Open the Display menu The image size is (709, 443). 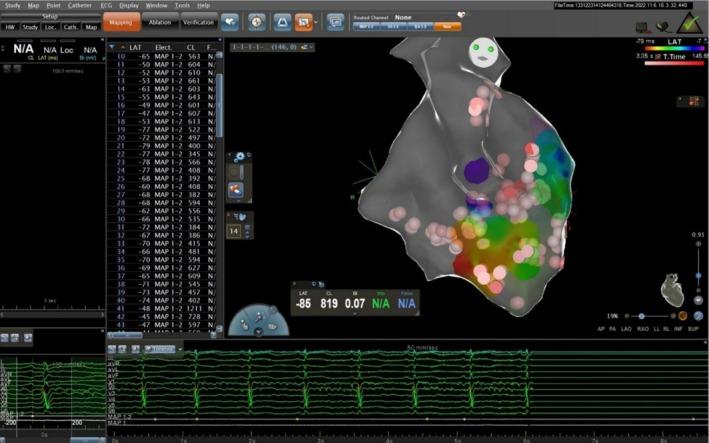point(128,6)
